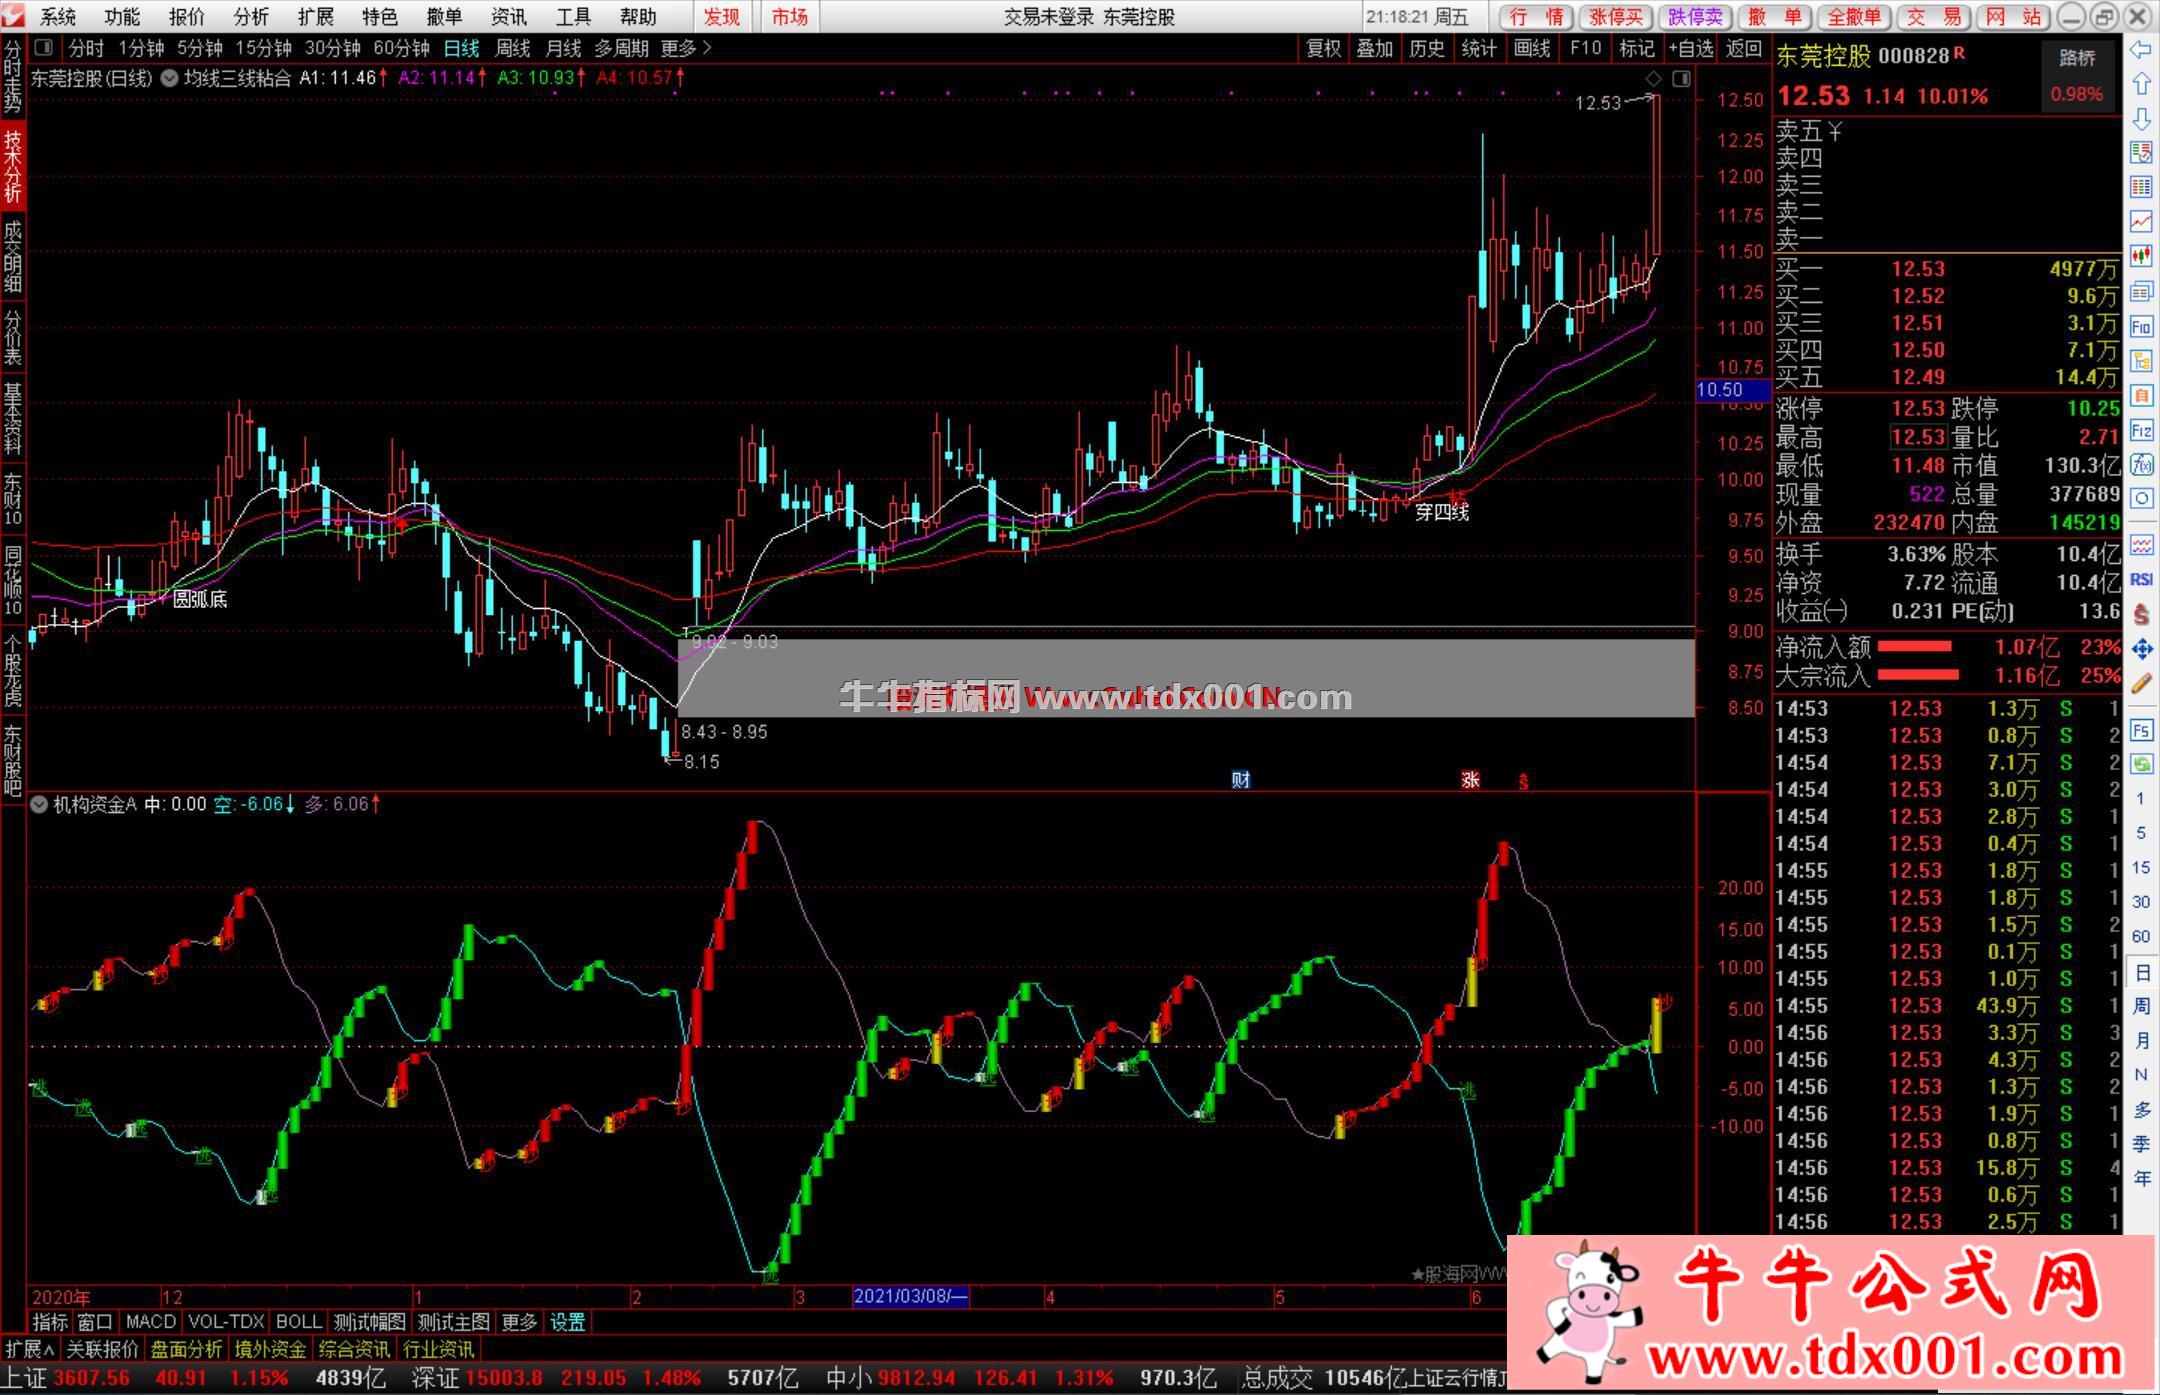Click the 涨停买 button
The height and width of the screenshot is (1395, 2160).
tap(1616, 17)
